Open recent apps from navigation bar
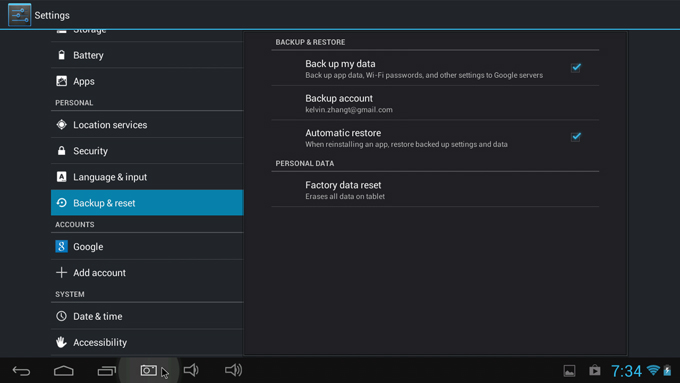680x383 pixels. (107, 370)
